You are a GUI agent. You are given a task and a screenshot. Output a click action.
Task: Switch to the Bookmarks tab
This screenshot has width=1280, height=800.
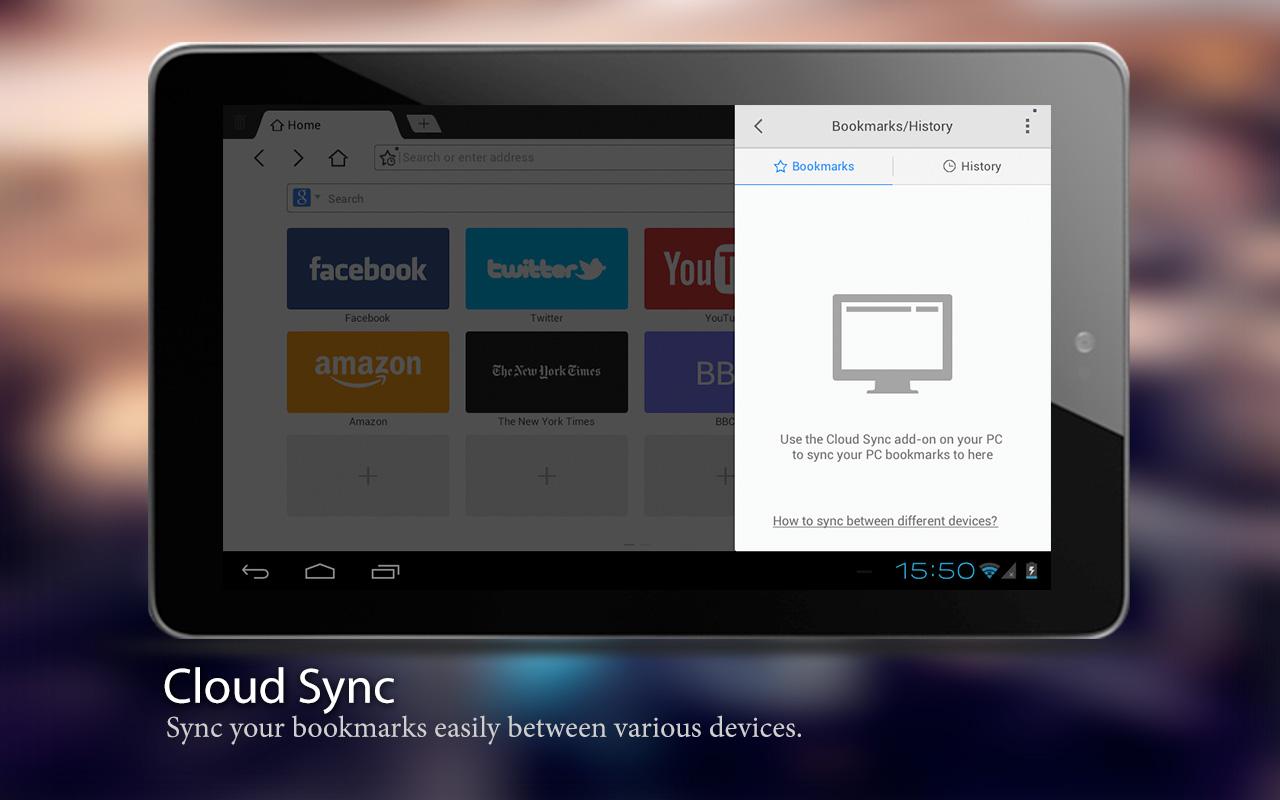[x=814, y=167]
